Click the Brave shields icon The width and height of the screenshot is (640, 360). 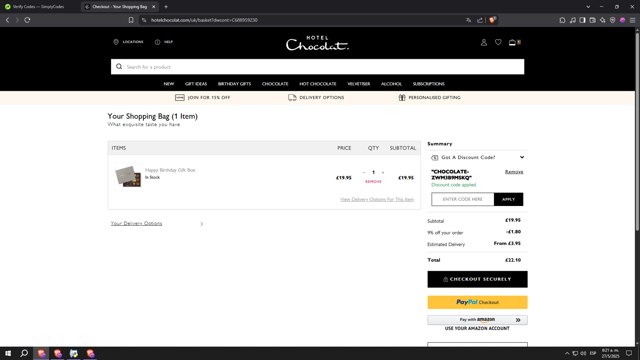coord(492,20)
